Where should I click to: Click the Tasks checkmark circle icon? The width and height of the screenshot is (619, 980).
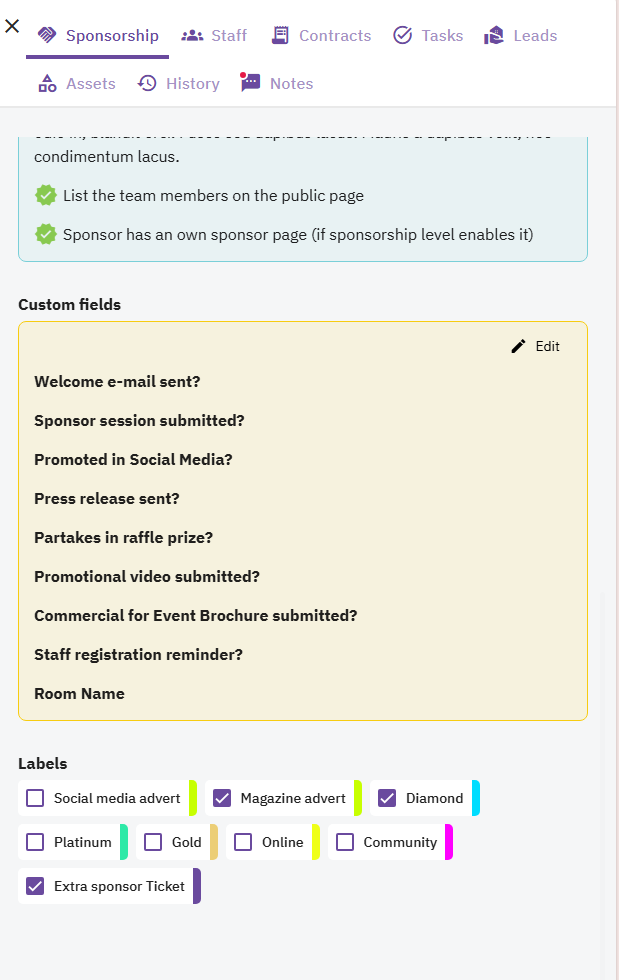tap(403, 35)
